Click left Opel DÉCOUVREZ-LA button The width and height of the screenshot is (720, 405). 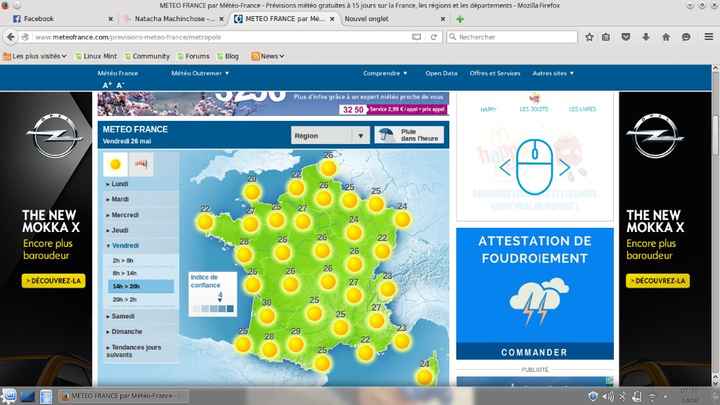coord(53,281)
